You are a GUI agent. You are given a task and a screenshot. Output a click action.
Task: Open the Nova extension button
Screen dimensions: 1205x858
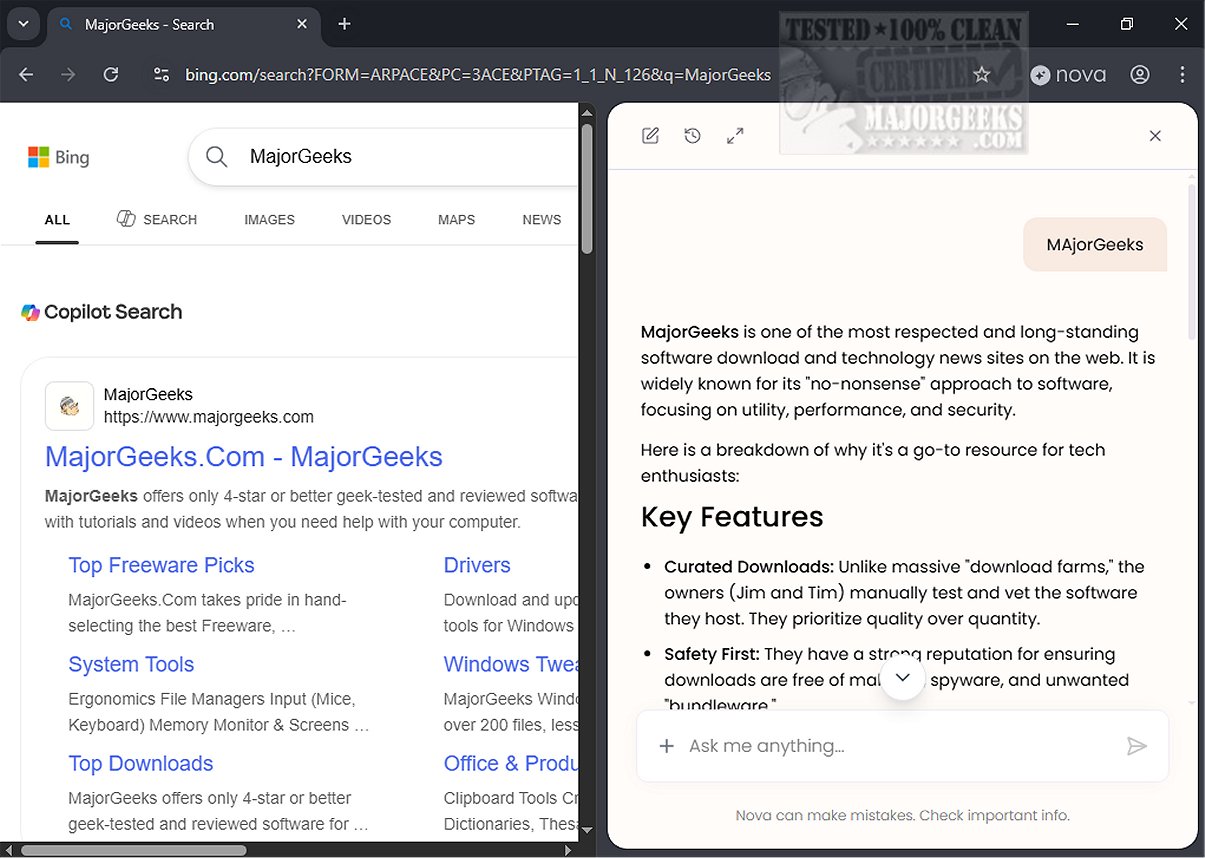pyautogui.click(x=1068, y=75)
